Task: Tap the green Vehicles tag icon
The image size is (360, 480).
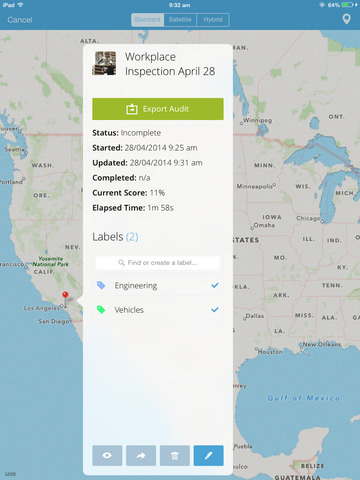Action: pyautogui.click(x=101, y=310)
